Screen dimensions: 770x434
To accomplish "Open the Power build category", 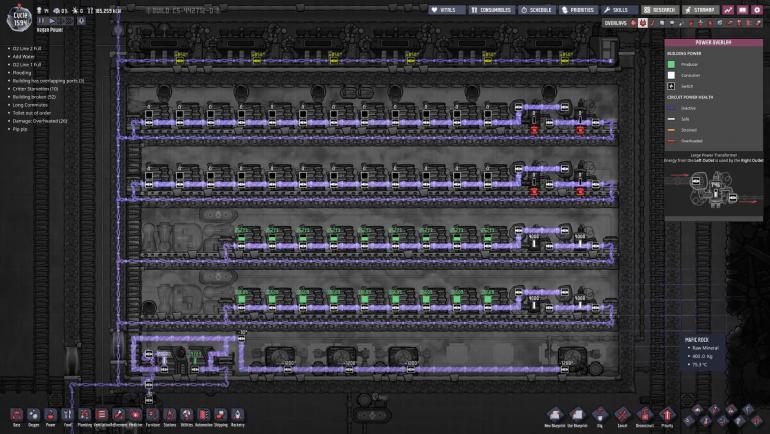I will [x=51, y=416].
